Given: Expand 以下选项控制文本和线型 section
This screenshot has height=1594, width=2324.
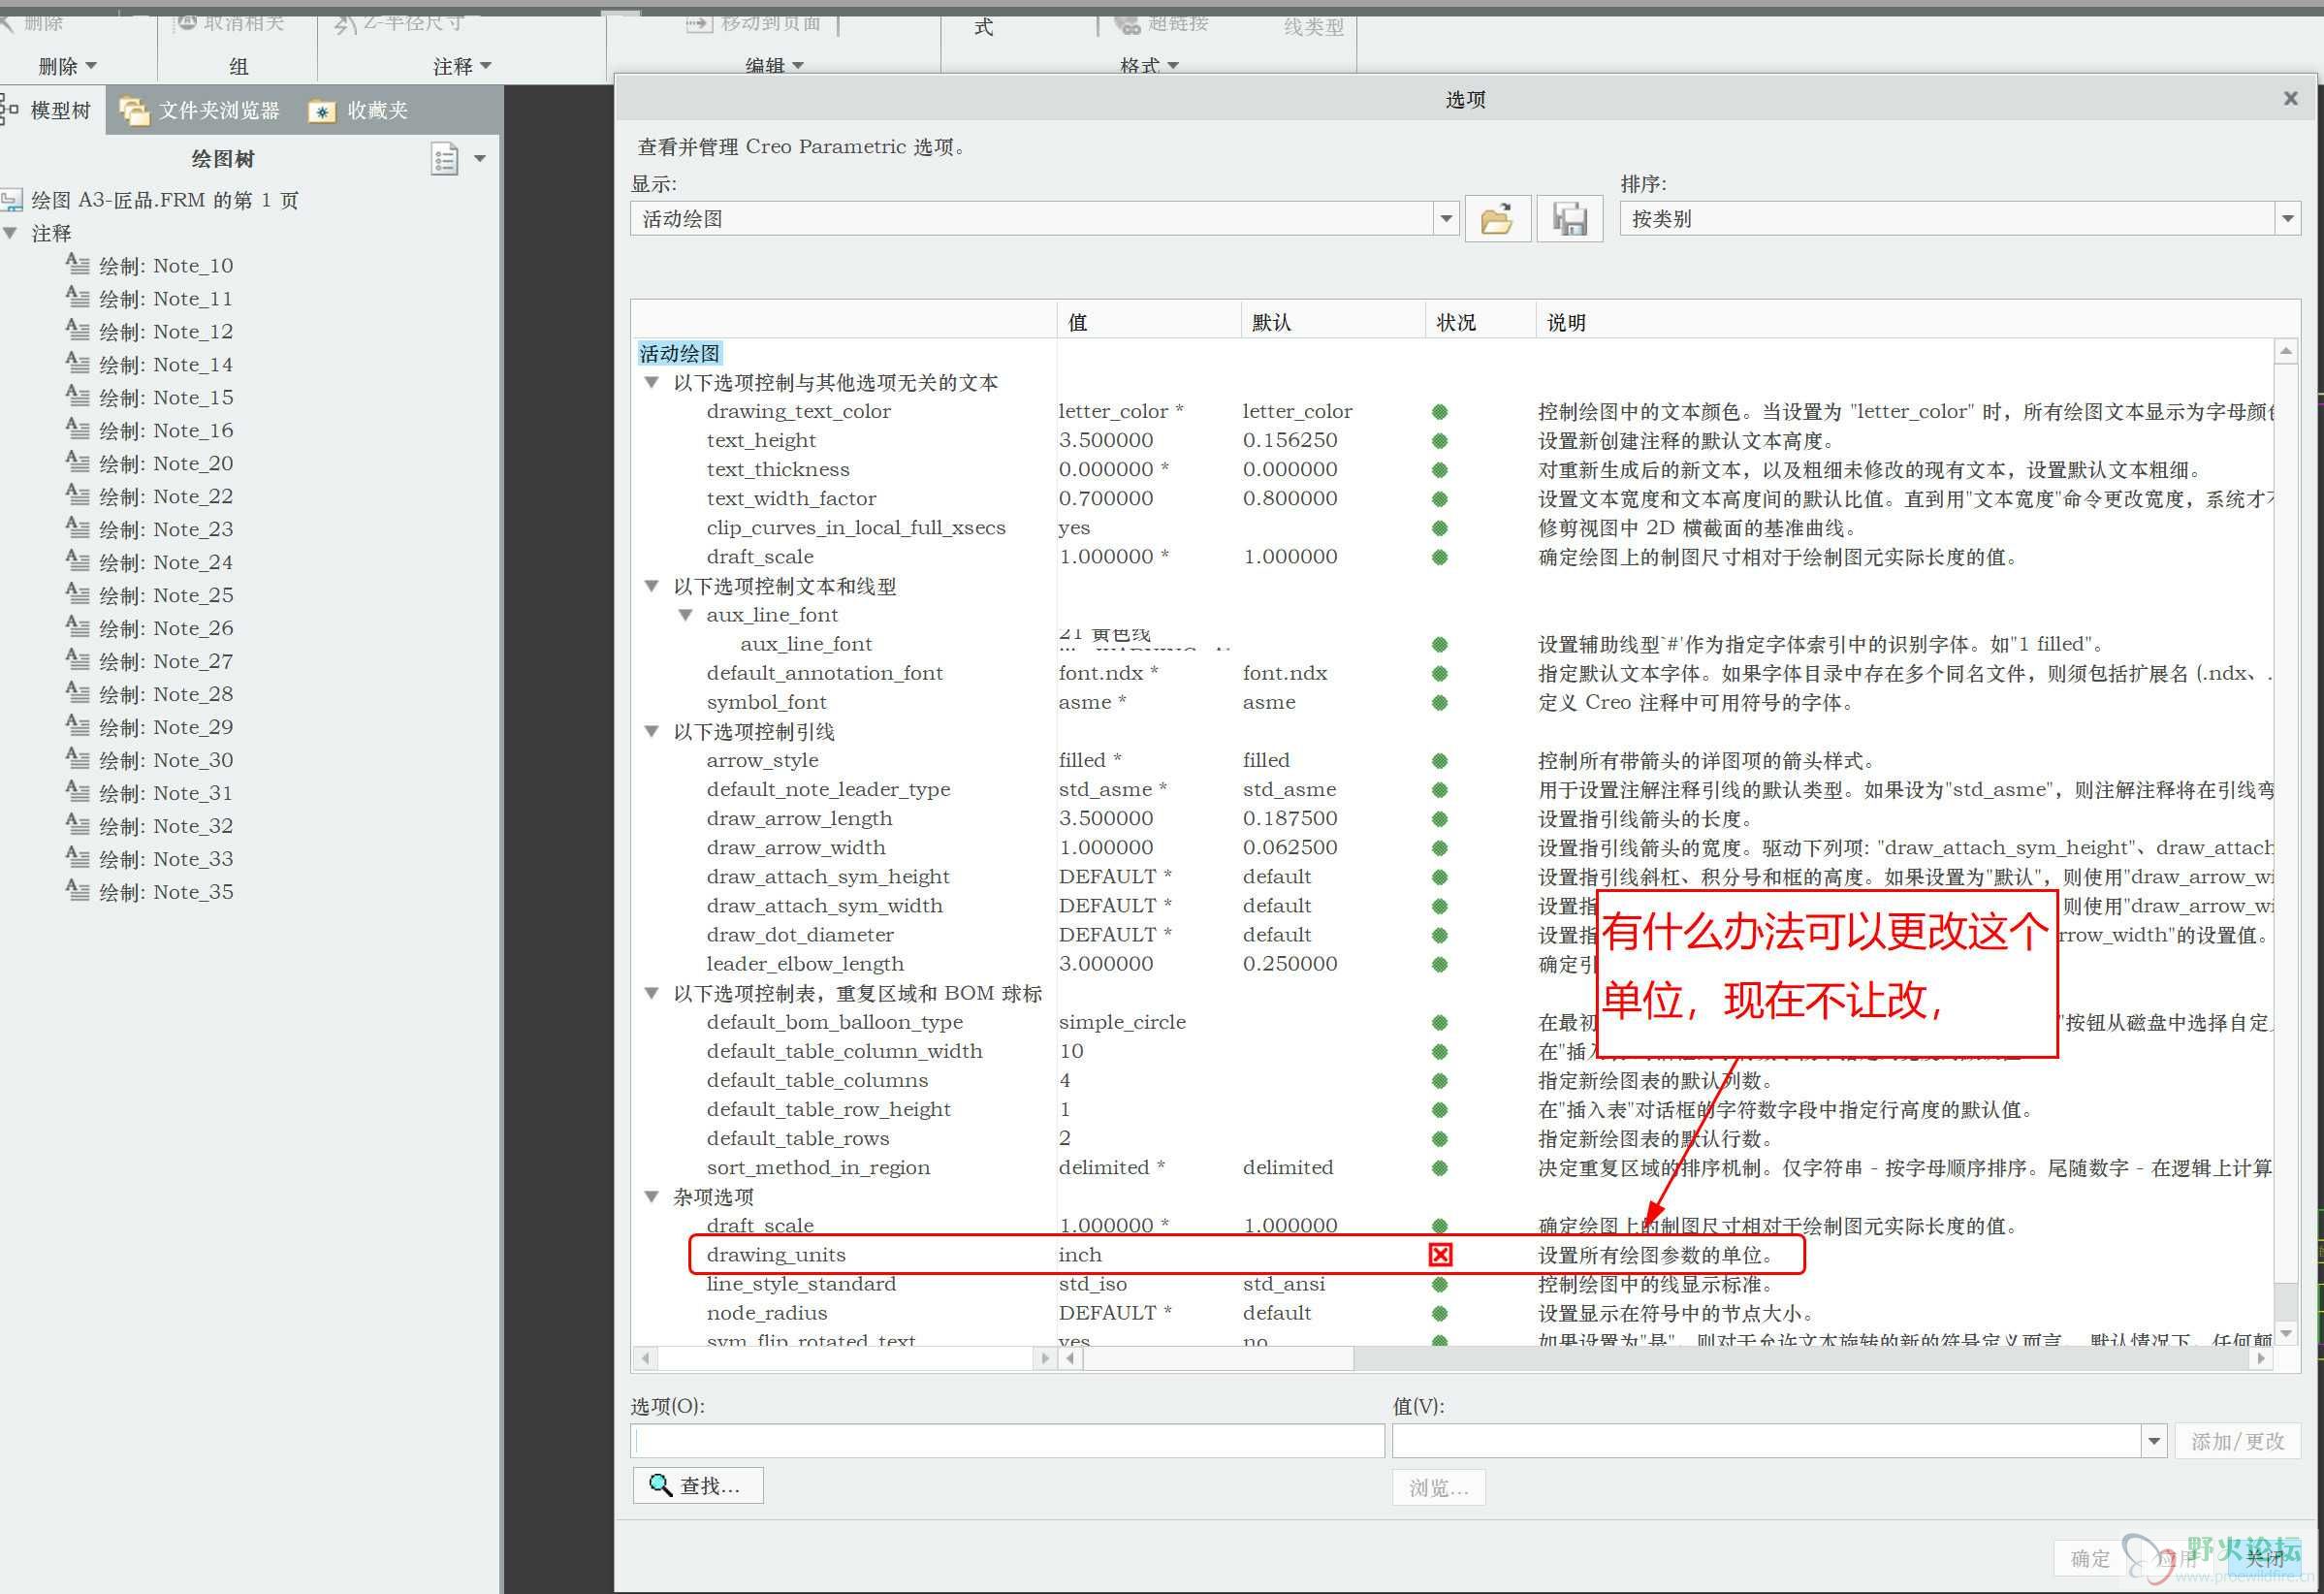Looking at the screenshot, I should pos(653,586).
